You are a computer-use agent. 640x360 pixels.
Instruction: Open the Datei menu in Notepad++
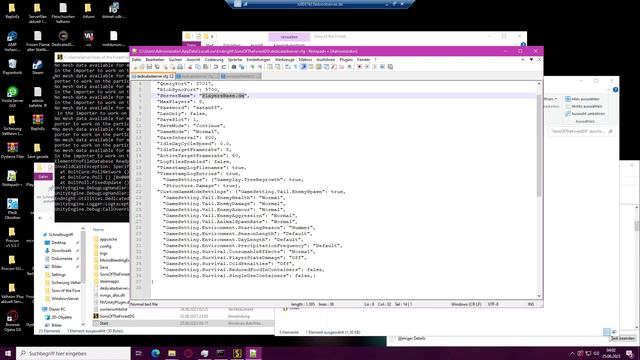[x=136, y=60]
